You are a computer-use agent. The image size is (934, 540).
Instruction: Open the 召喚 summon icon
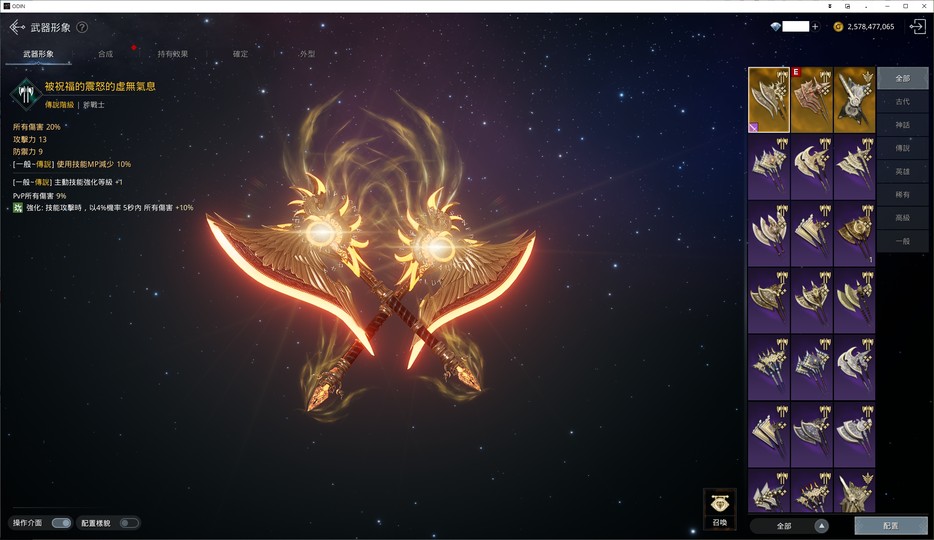720,509
